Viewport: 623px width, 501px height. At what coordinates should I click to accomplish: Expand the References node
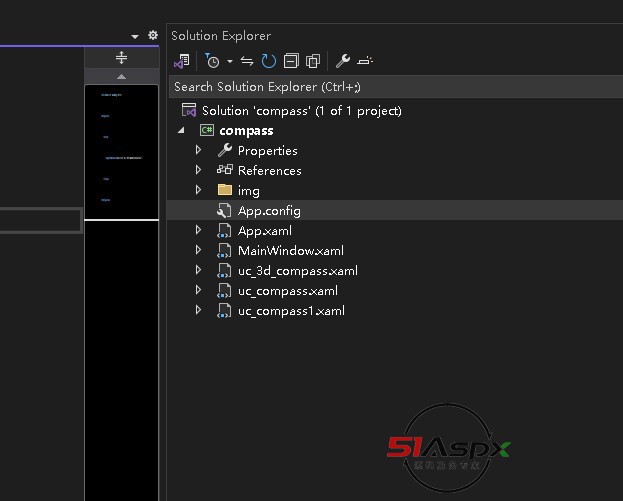pyautogui.click(x=198, y=170)
